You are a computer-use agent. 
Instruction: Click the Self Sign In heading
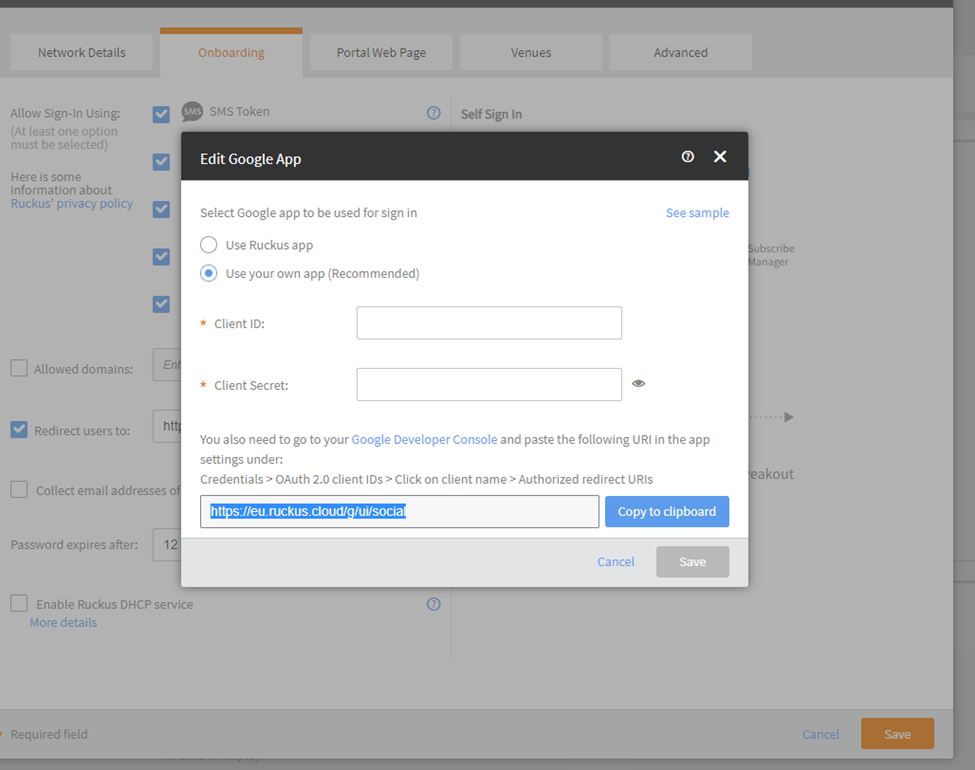[491, 114]
